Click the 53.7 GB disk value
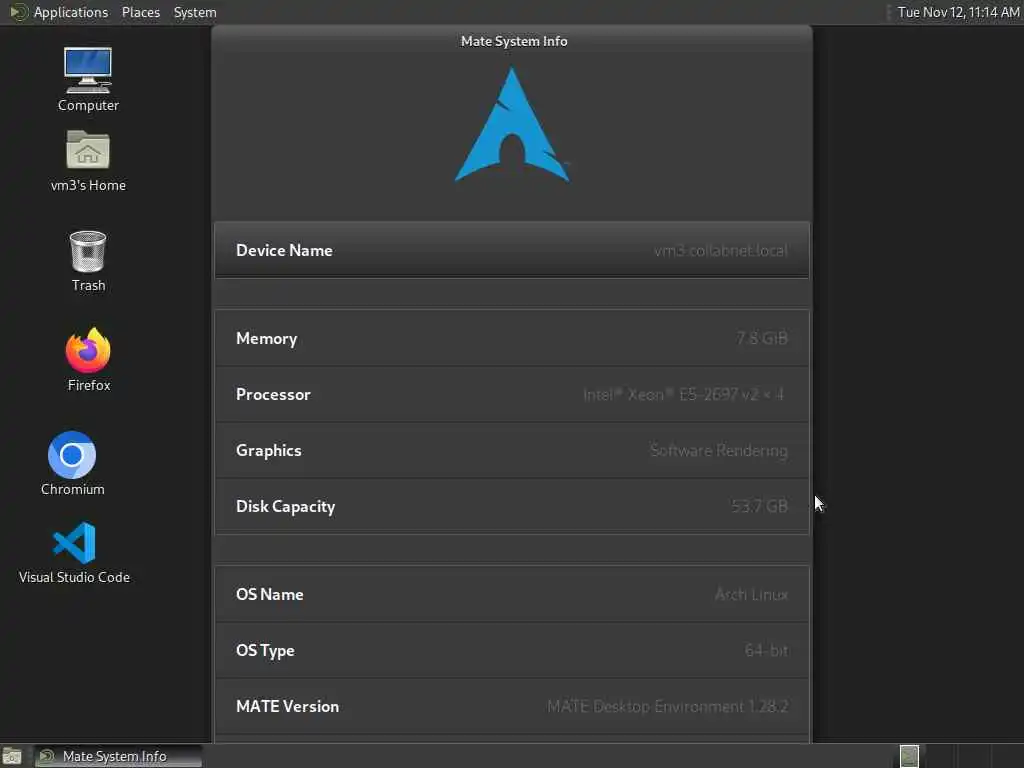This screenshot has height=768, width=1024. pos(760,506)
